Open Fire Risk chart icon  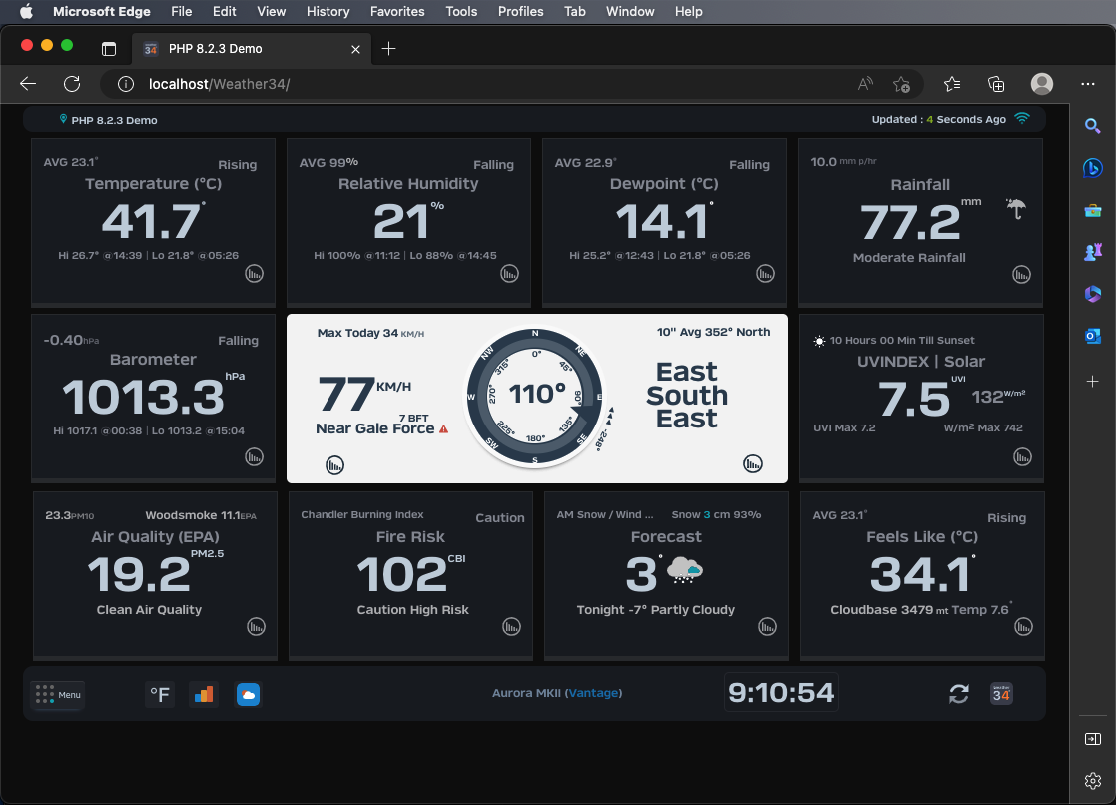coord(511,626)
